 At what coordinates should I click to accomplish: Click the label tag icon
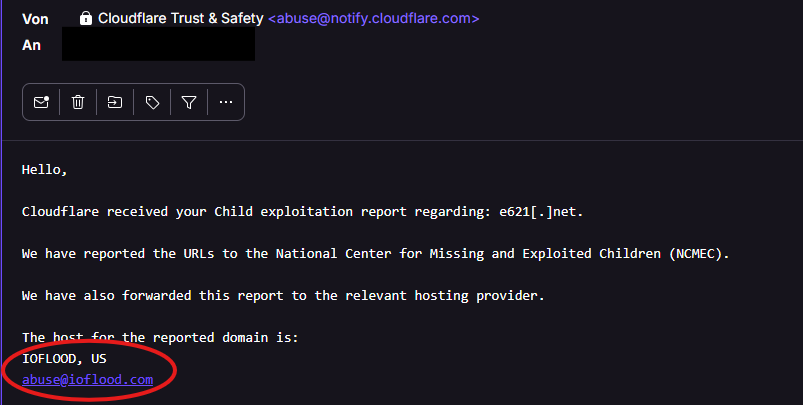[152, 102]
